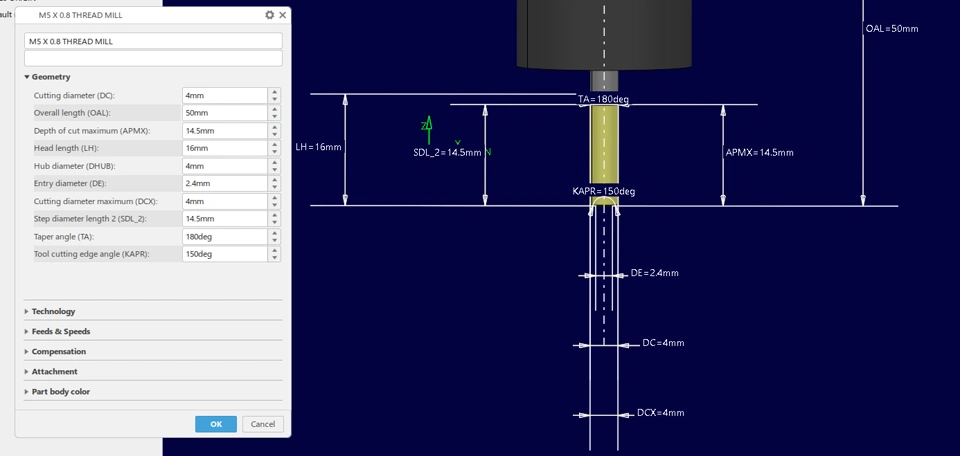Click the Depth of cut maximum (APMX) field
960x456 pixels.
(x=225, y=131)
